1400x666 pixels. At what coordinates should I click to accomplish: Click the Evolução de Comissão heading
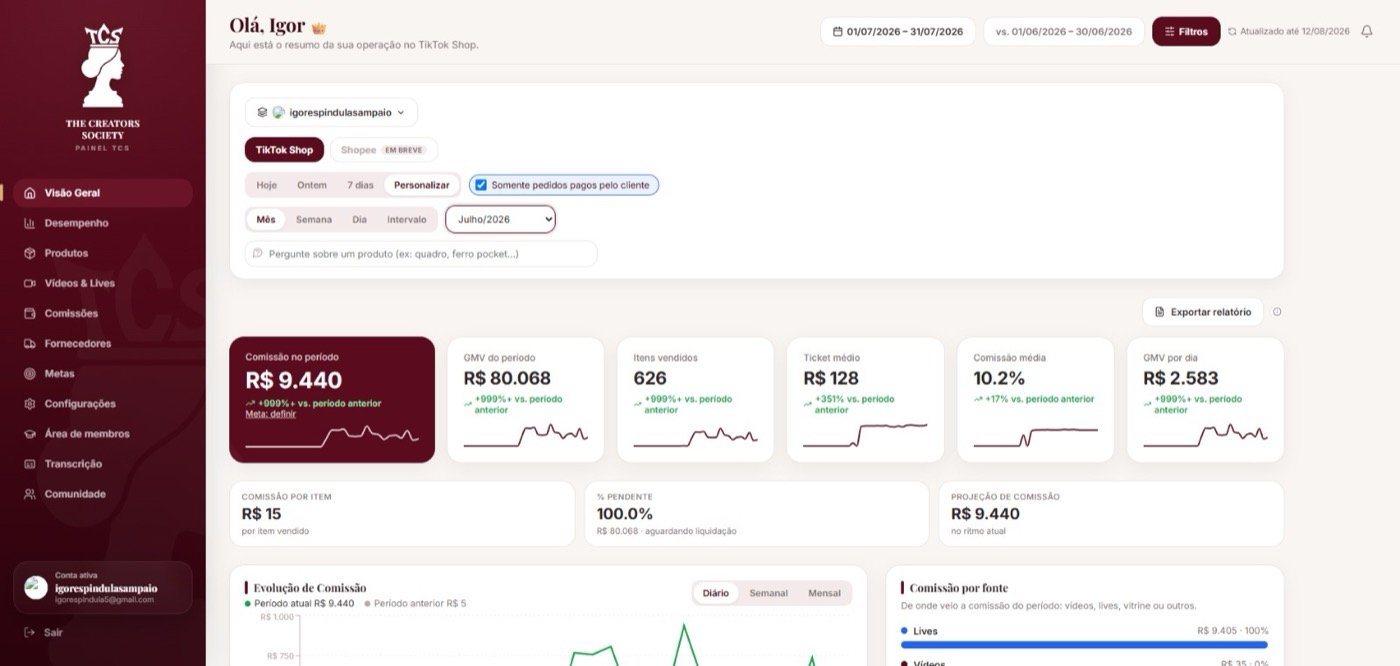[x=310, y=588]
